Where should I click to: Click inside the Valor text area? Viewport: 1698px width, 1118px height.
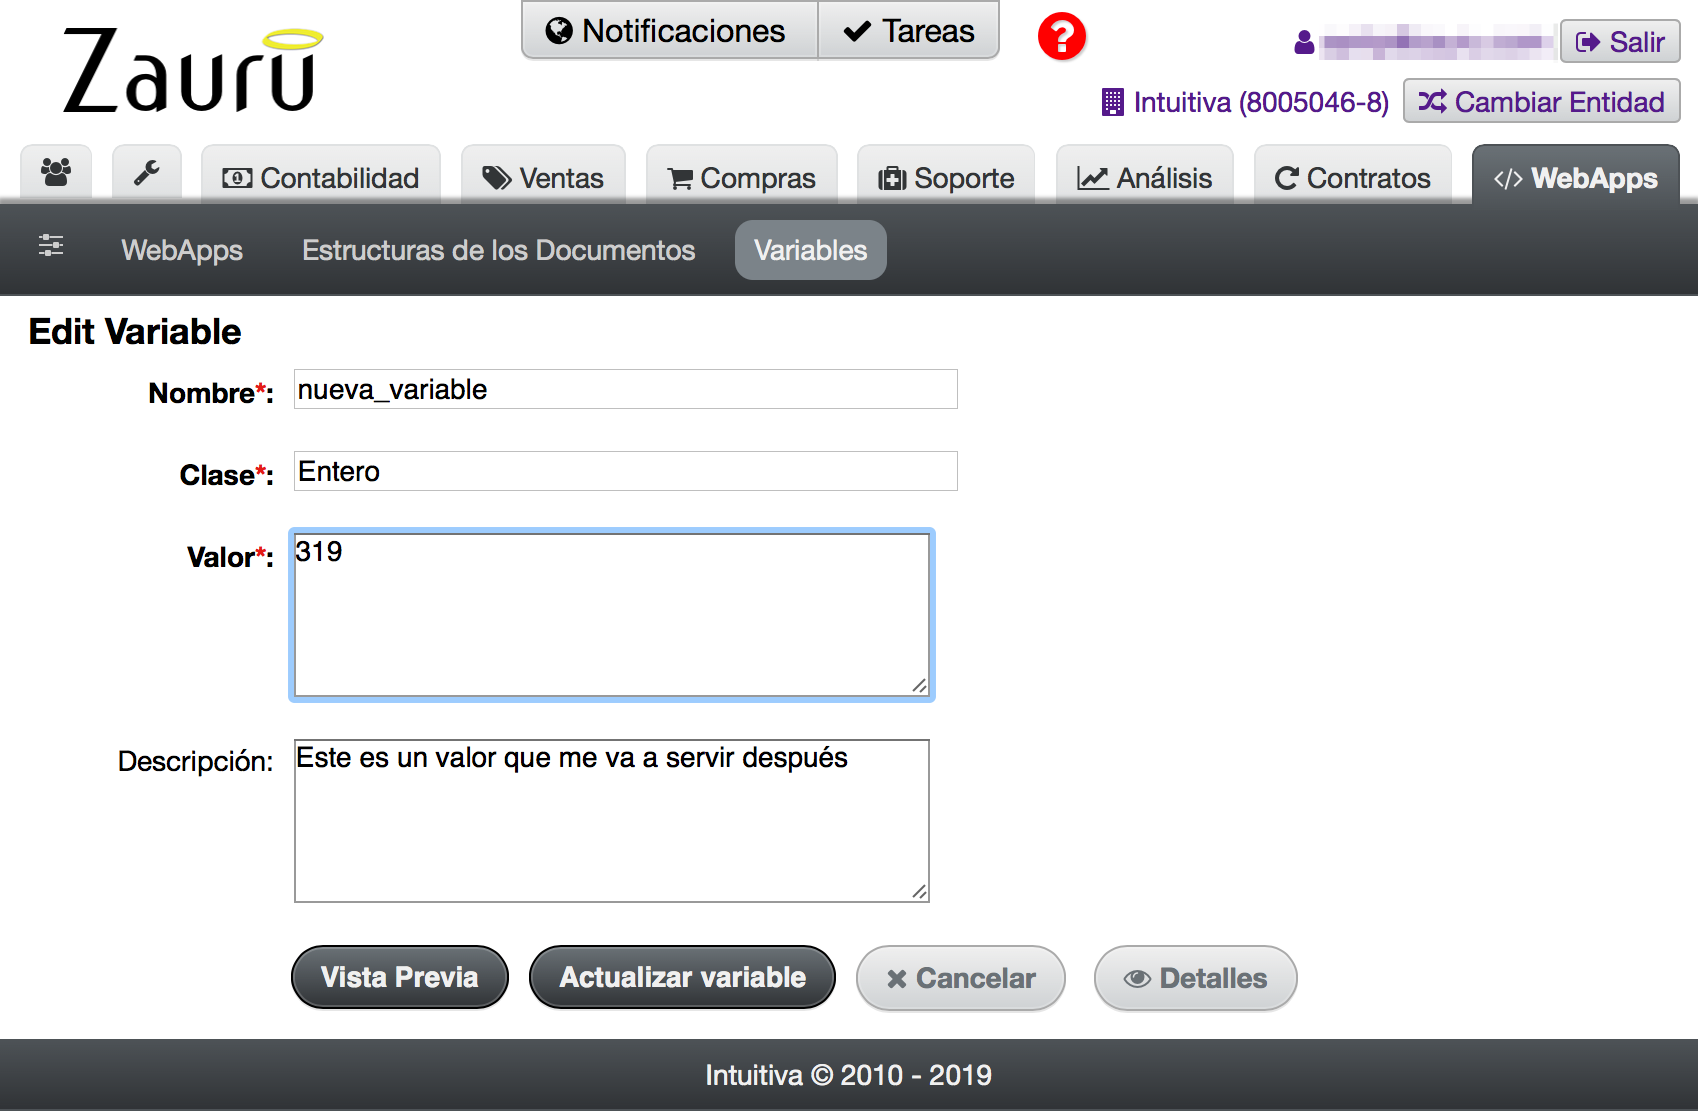612,615
